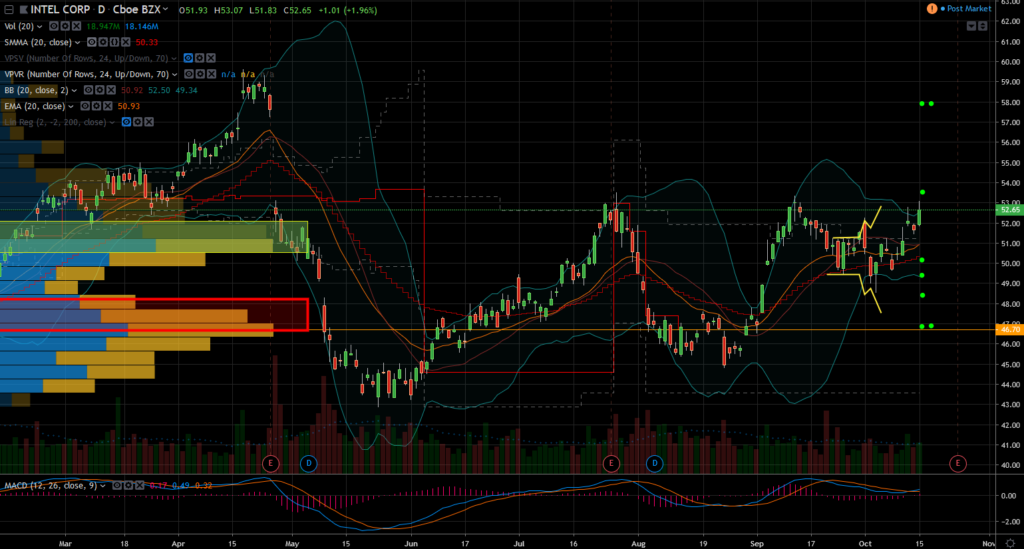Remove the Vol (20) indicator

click(76, 26)
